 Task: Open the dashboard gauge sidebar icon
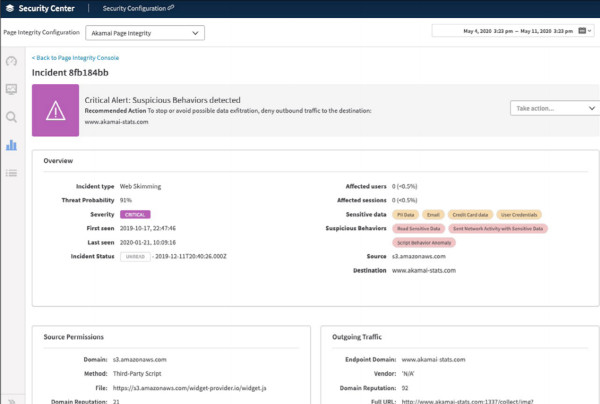coord(11,61)
